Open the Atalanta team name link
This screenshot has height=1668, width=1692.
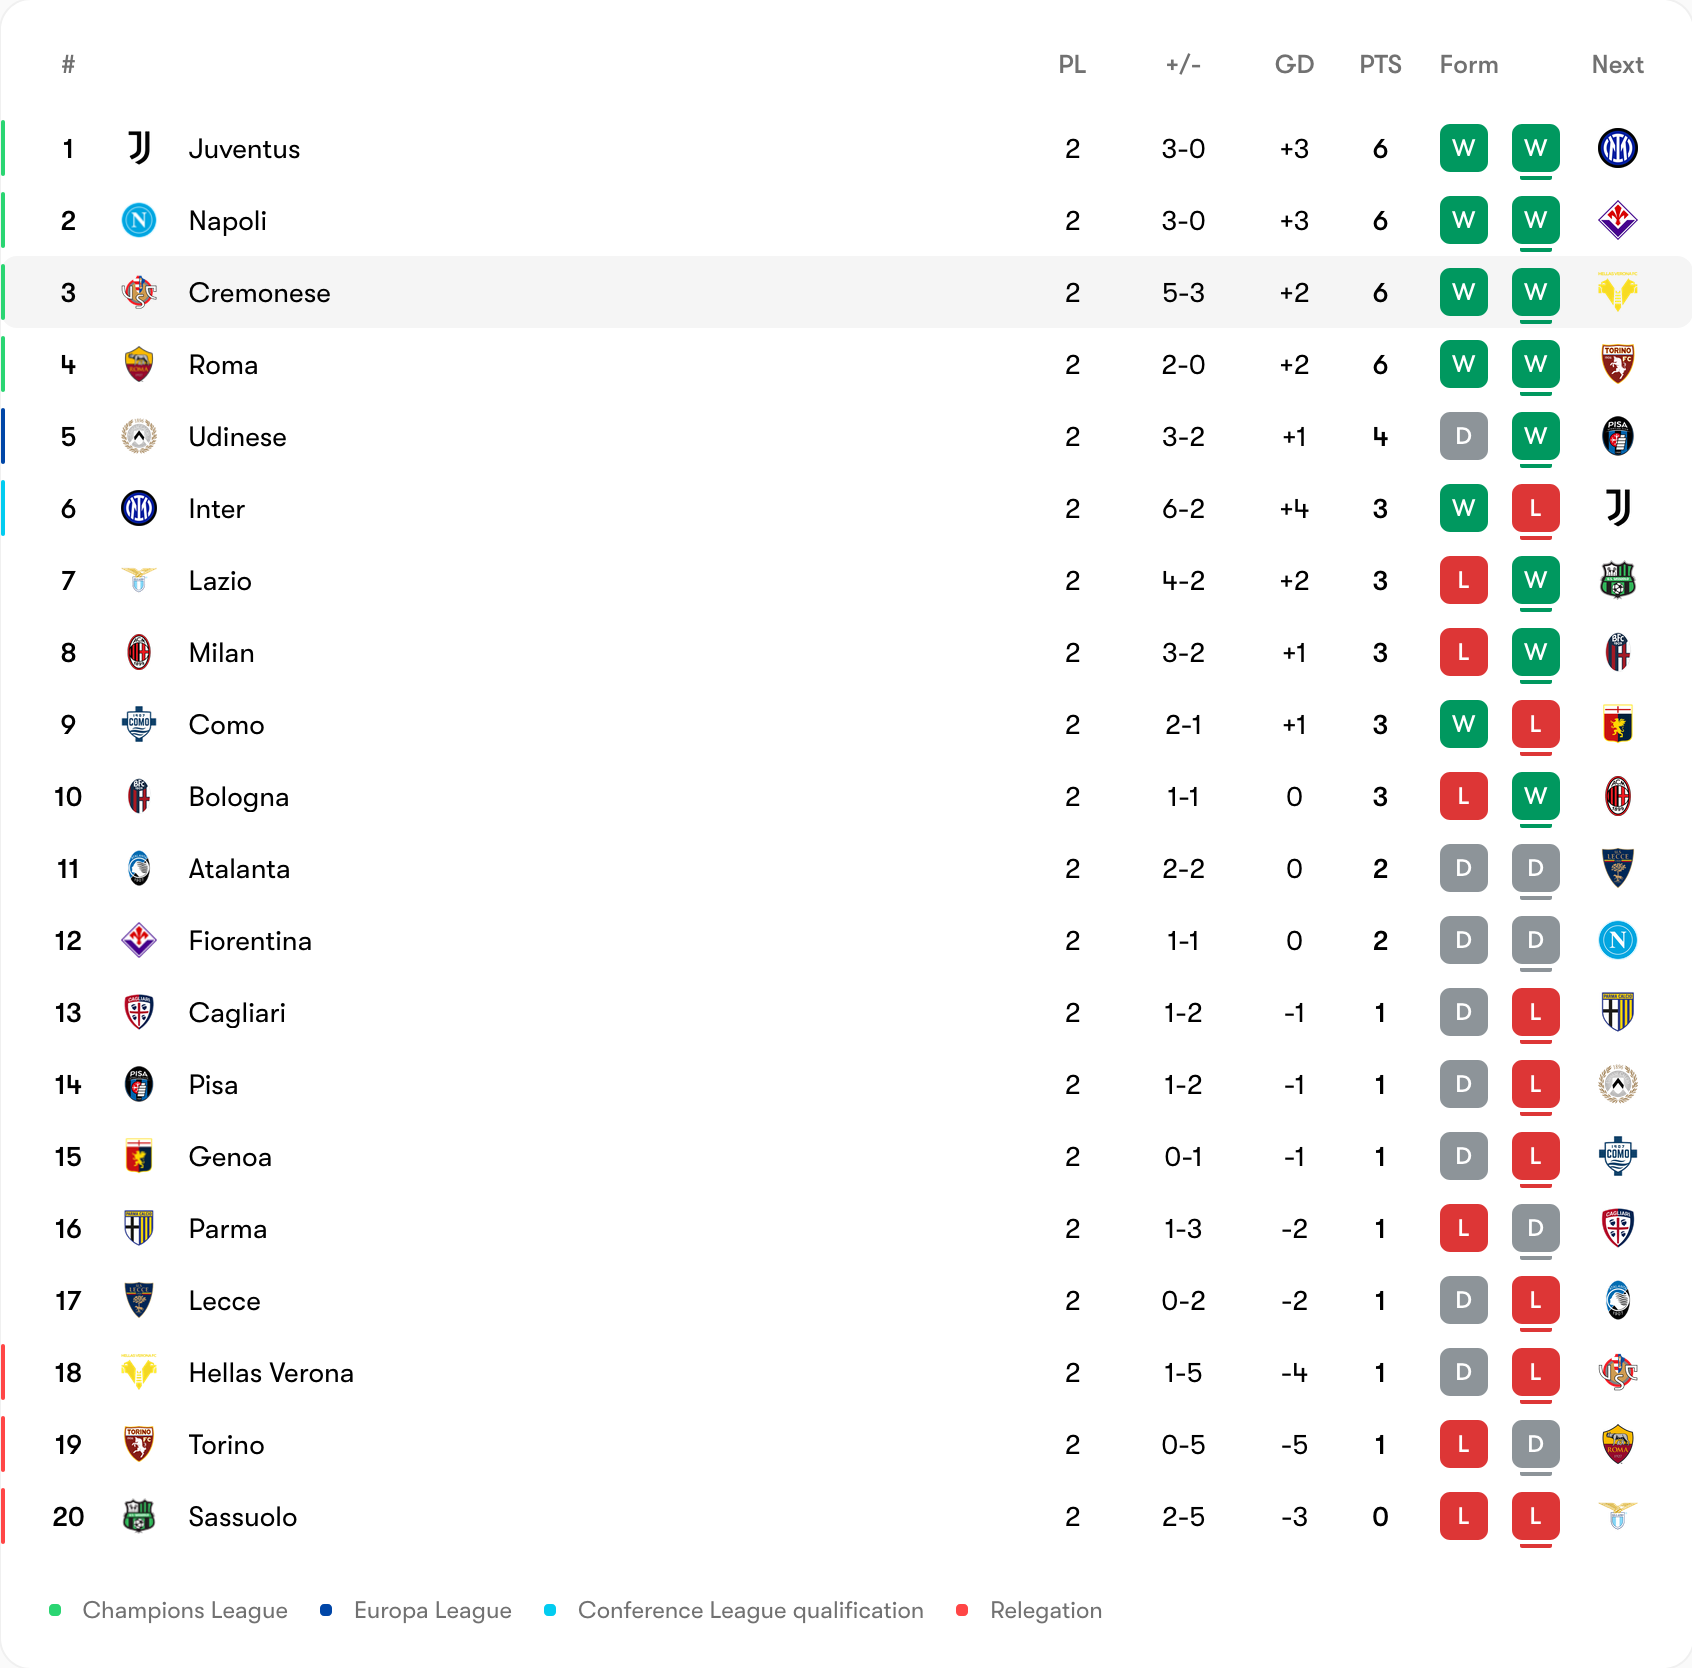[x=239, y=868]
